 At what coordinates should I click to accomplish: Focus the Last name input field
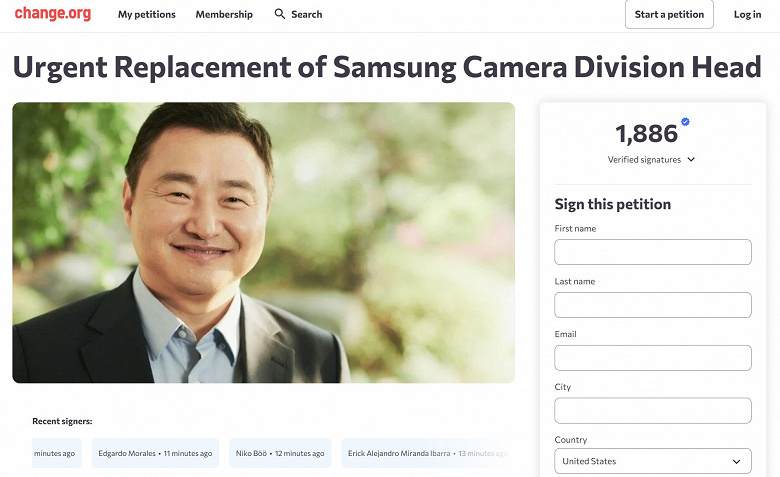click(653, 305)
